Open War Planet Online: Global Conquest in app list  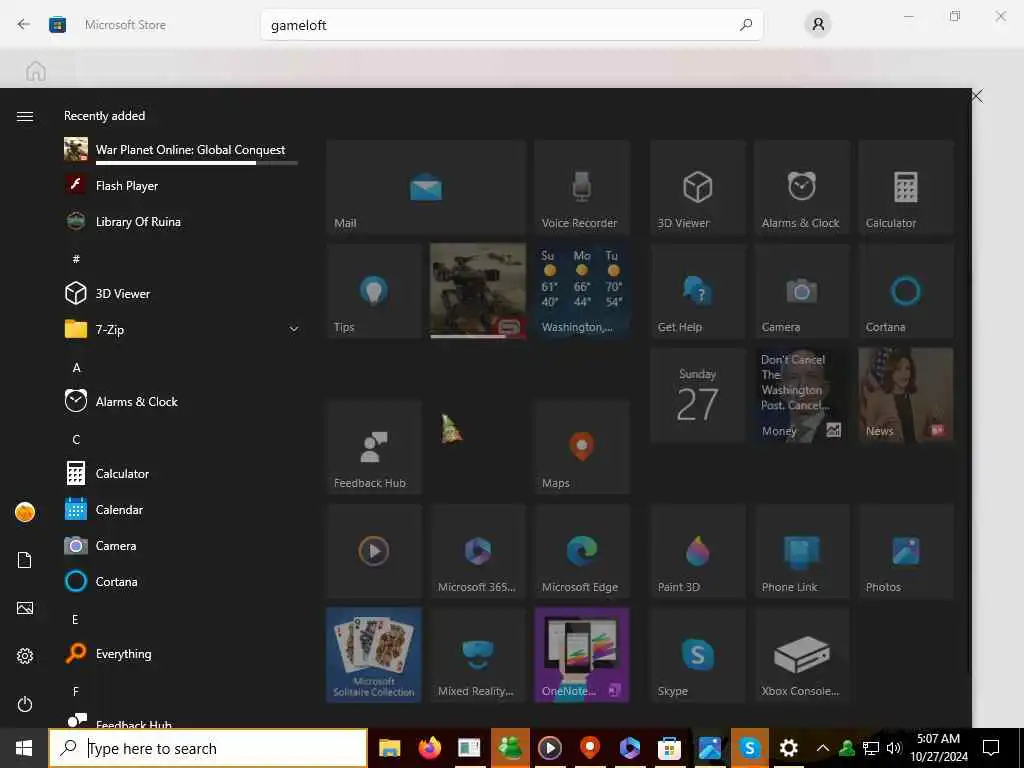182,150
